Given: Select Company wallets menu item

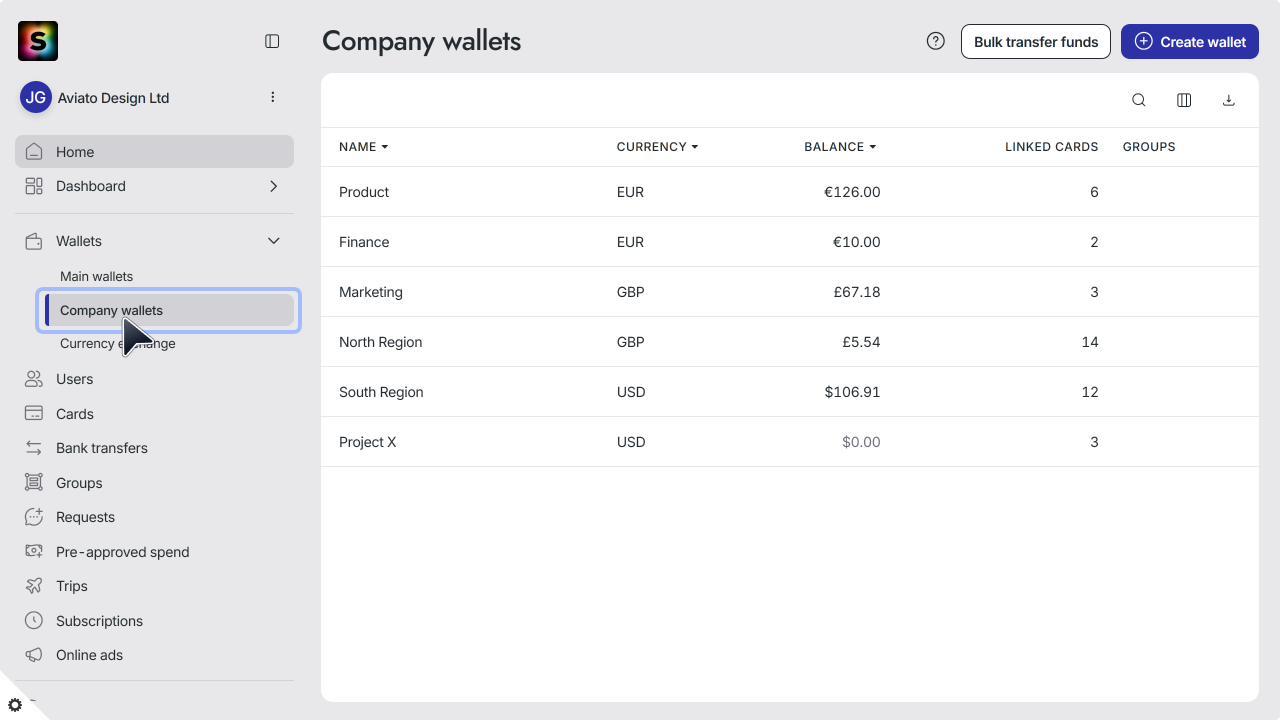Looking at the screenshot, I should [x=169, y=310].
